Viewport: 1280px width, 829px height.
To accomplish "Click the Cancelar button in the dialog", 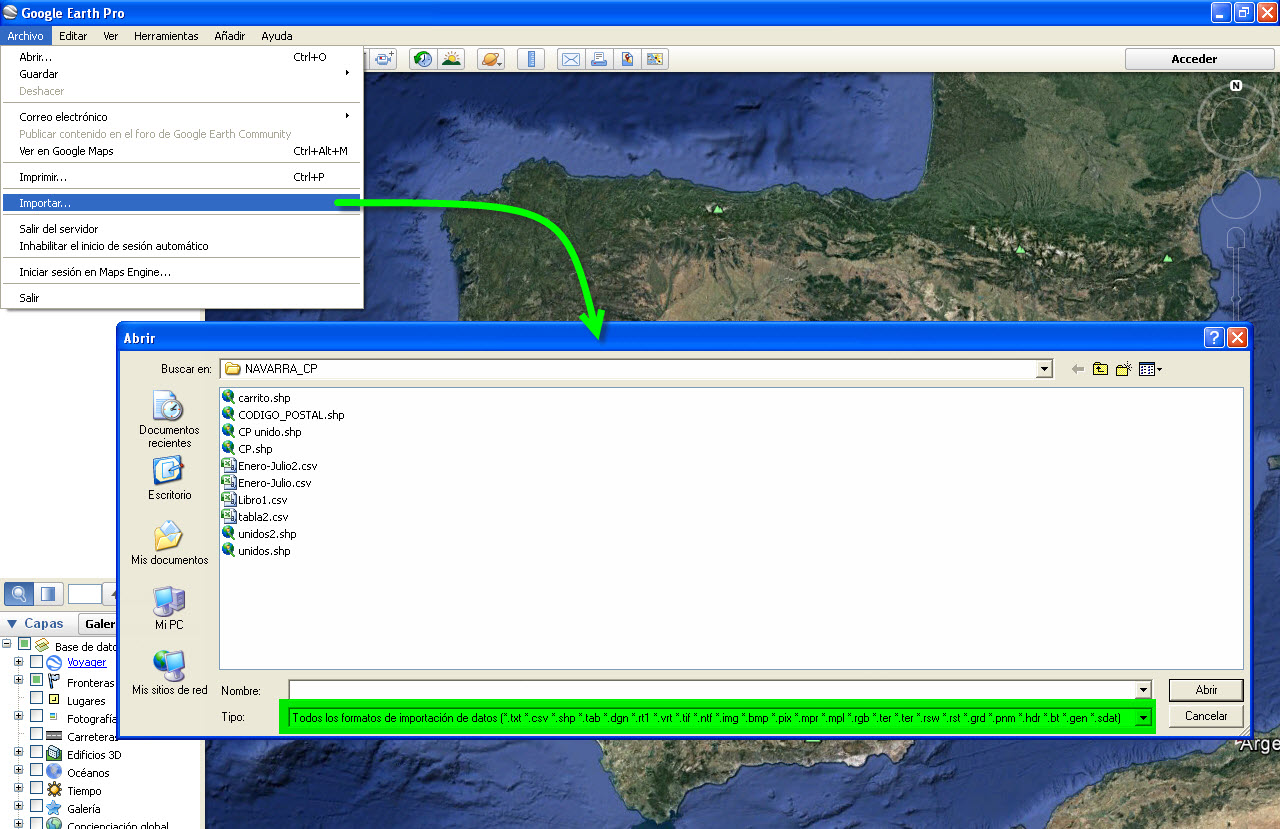I will [1204, 716].
